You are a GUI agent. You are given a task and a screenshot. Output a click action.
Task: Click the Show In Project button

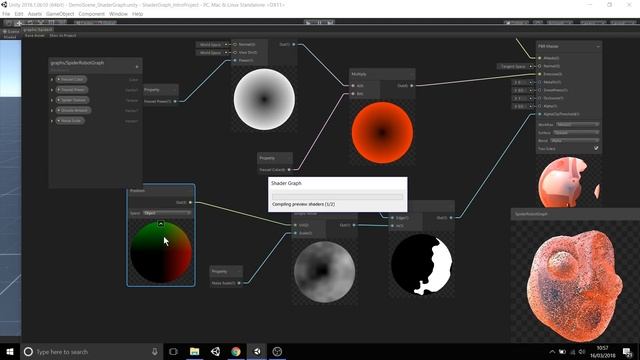coord(63,36)
